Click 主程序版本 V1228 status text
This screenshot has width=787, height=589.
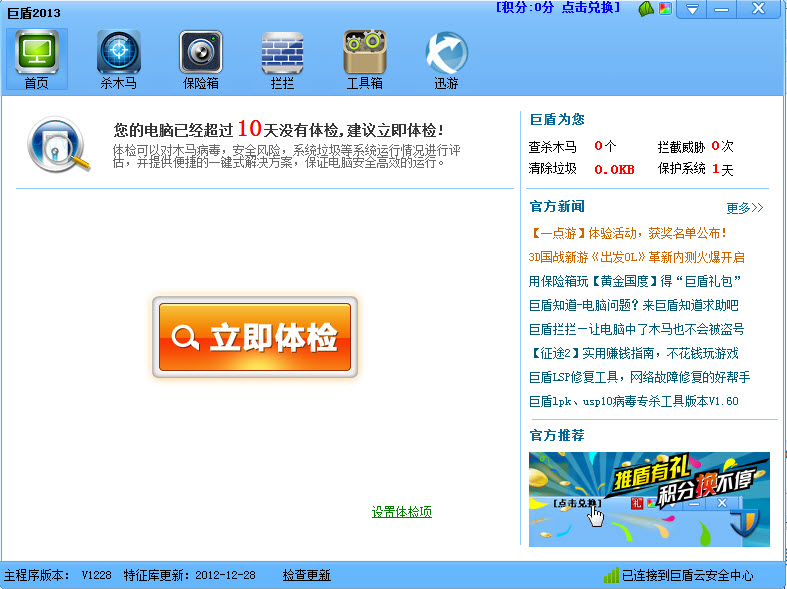[x=58, y=575]
